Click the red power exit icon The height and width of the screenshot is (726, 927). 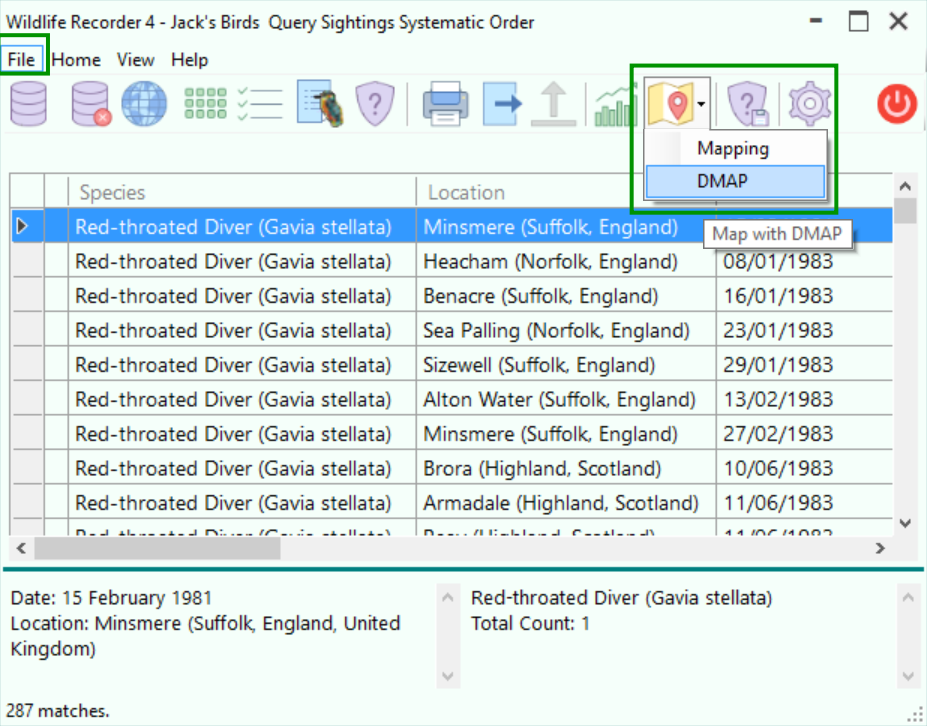897,104
